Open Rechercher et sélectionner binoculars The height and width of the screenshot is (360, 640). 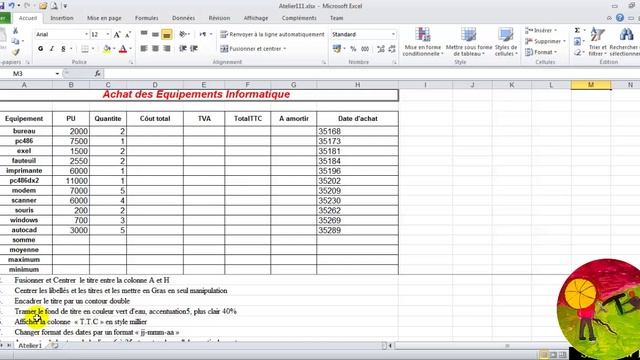[626, 42]
